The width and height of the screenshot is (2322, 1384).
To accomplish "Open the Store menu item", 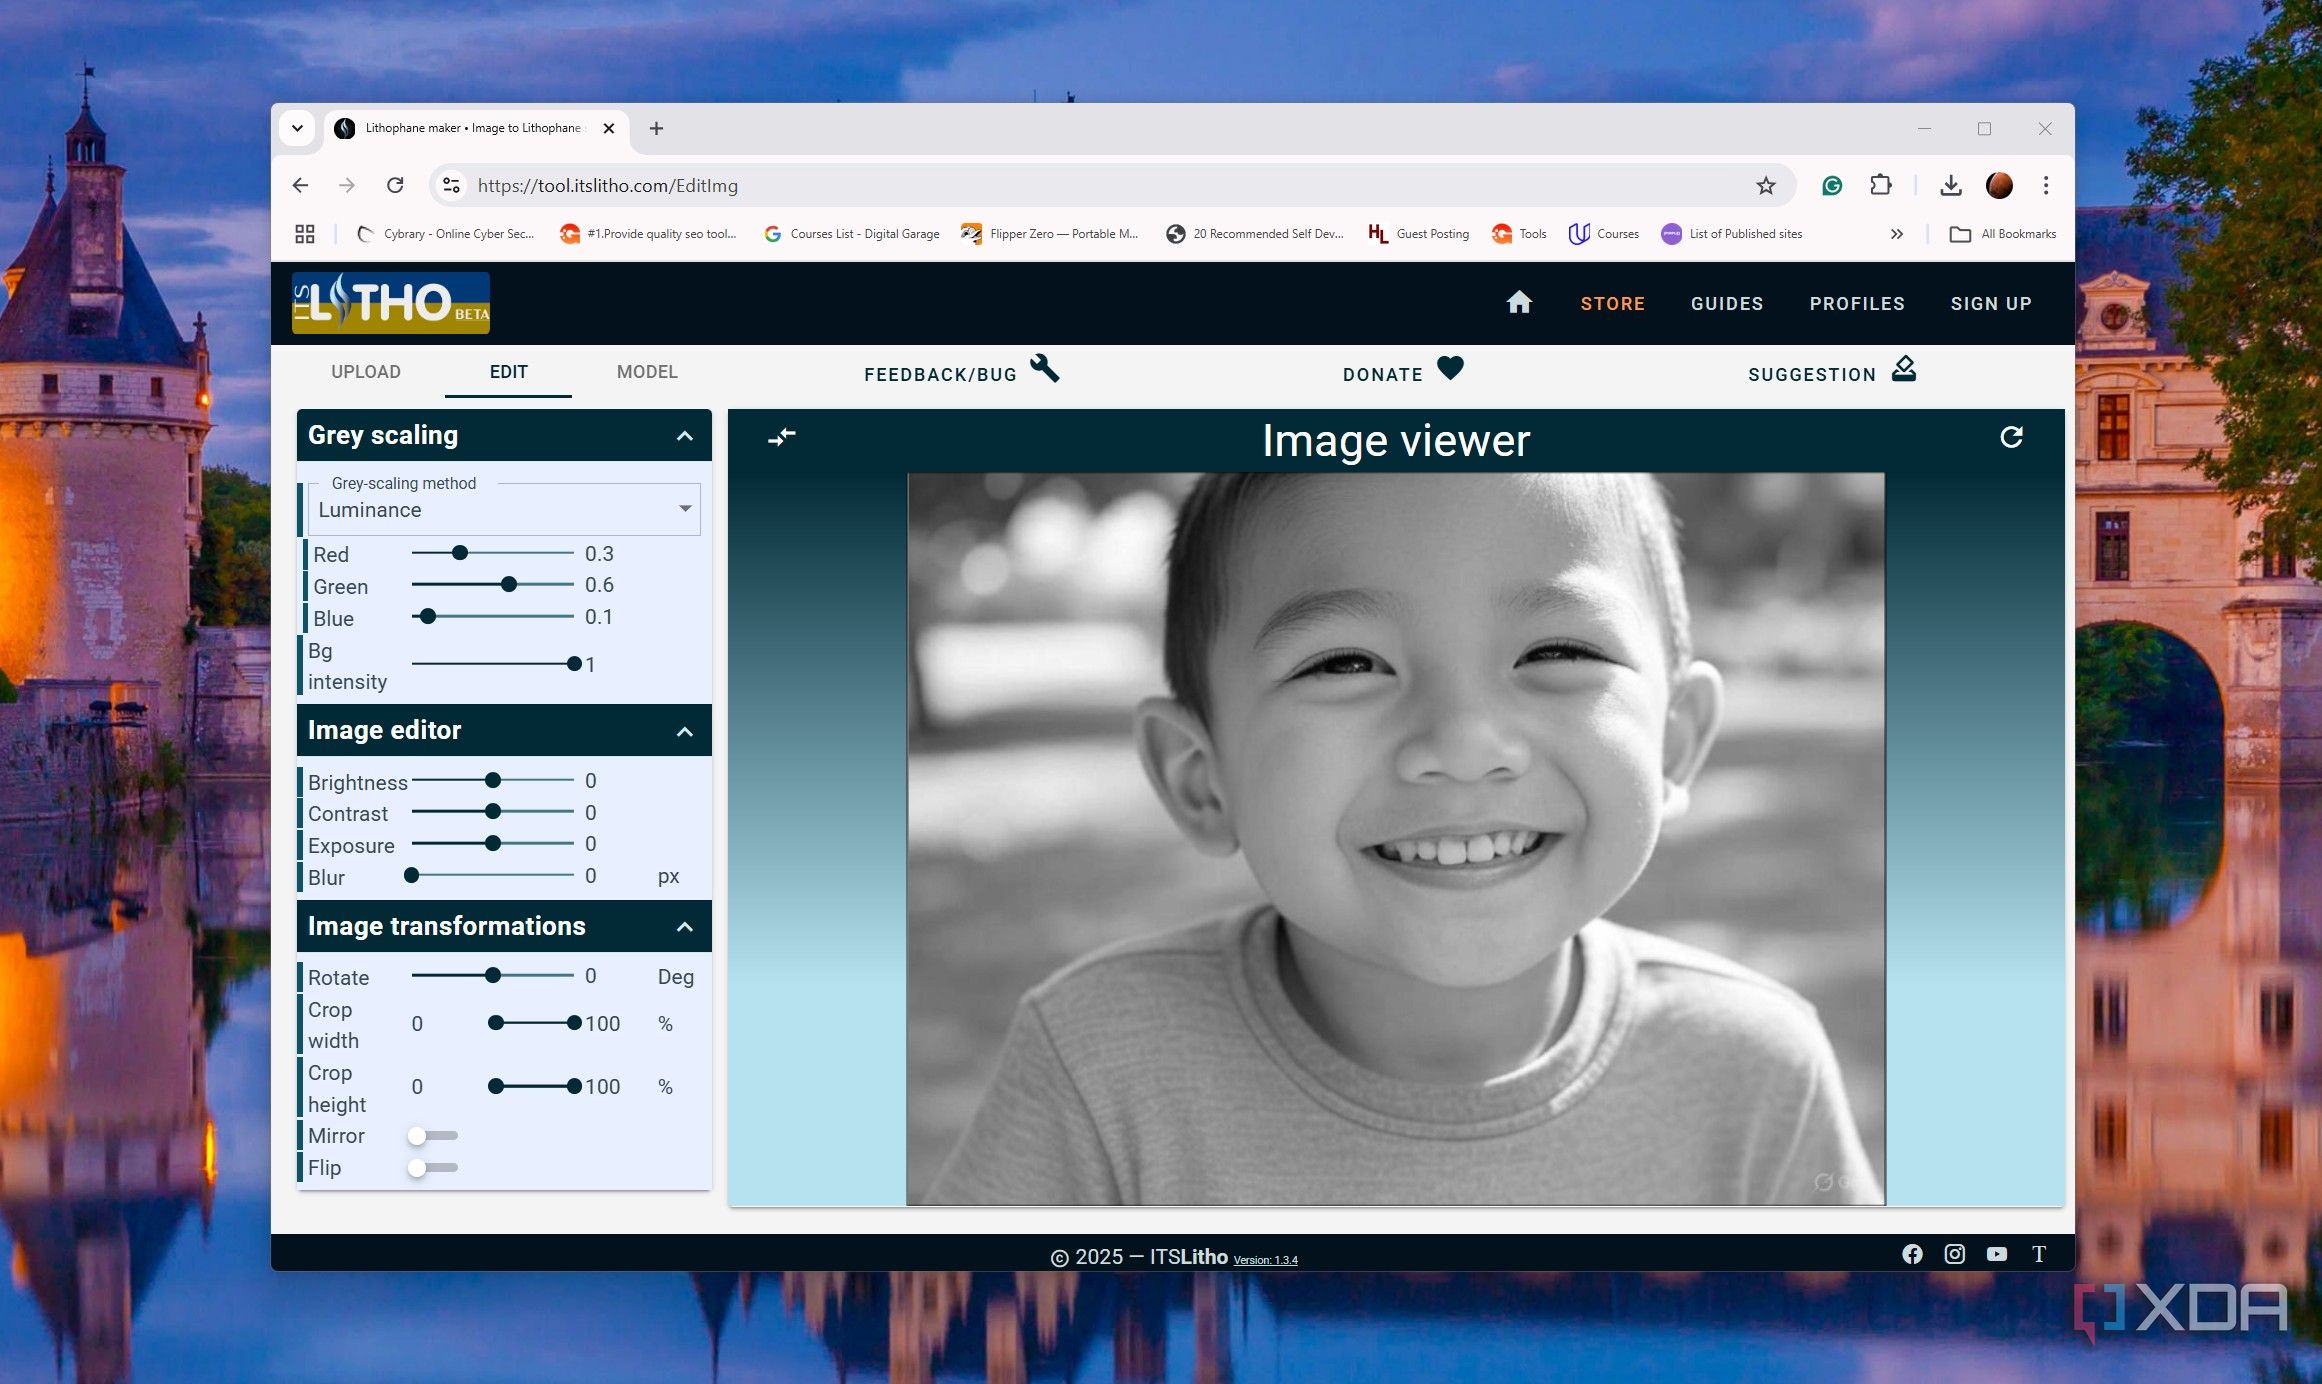I will (1612, 304).
